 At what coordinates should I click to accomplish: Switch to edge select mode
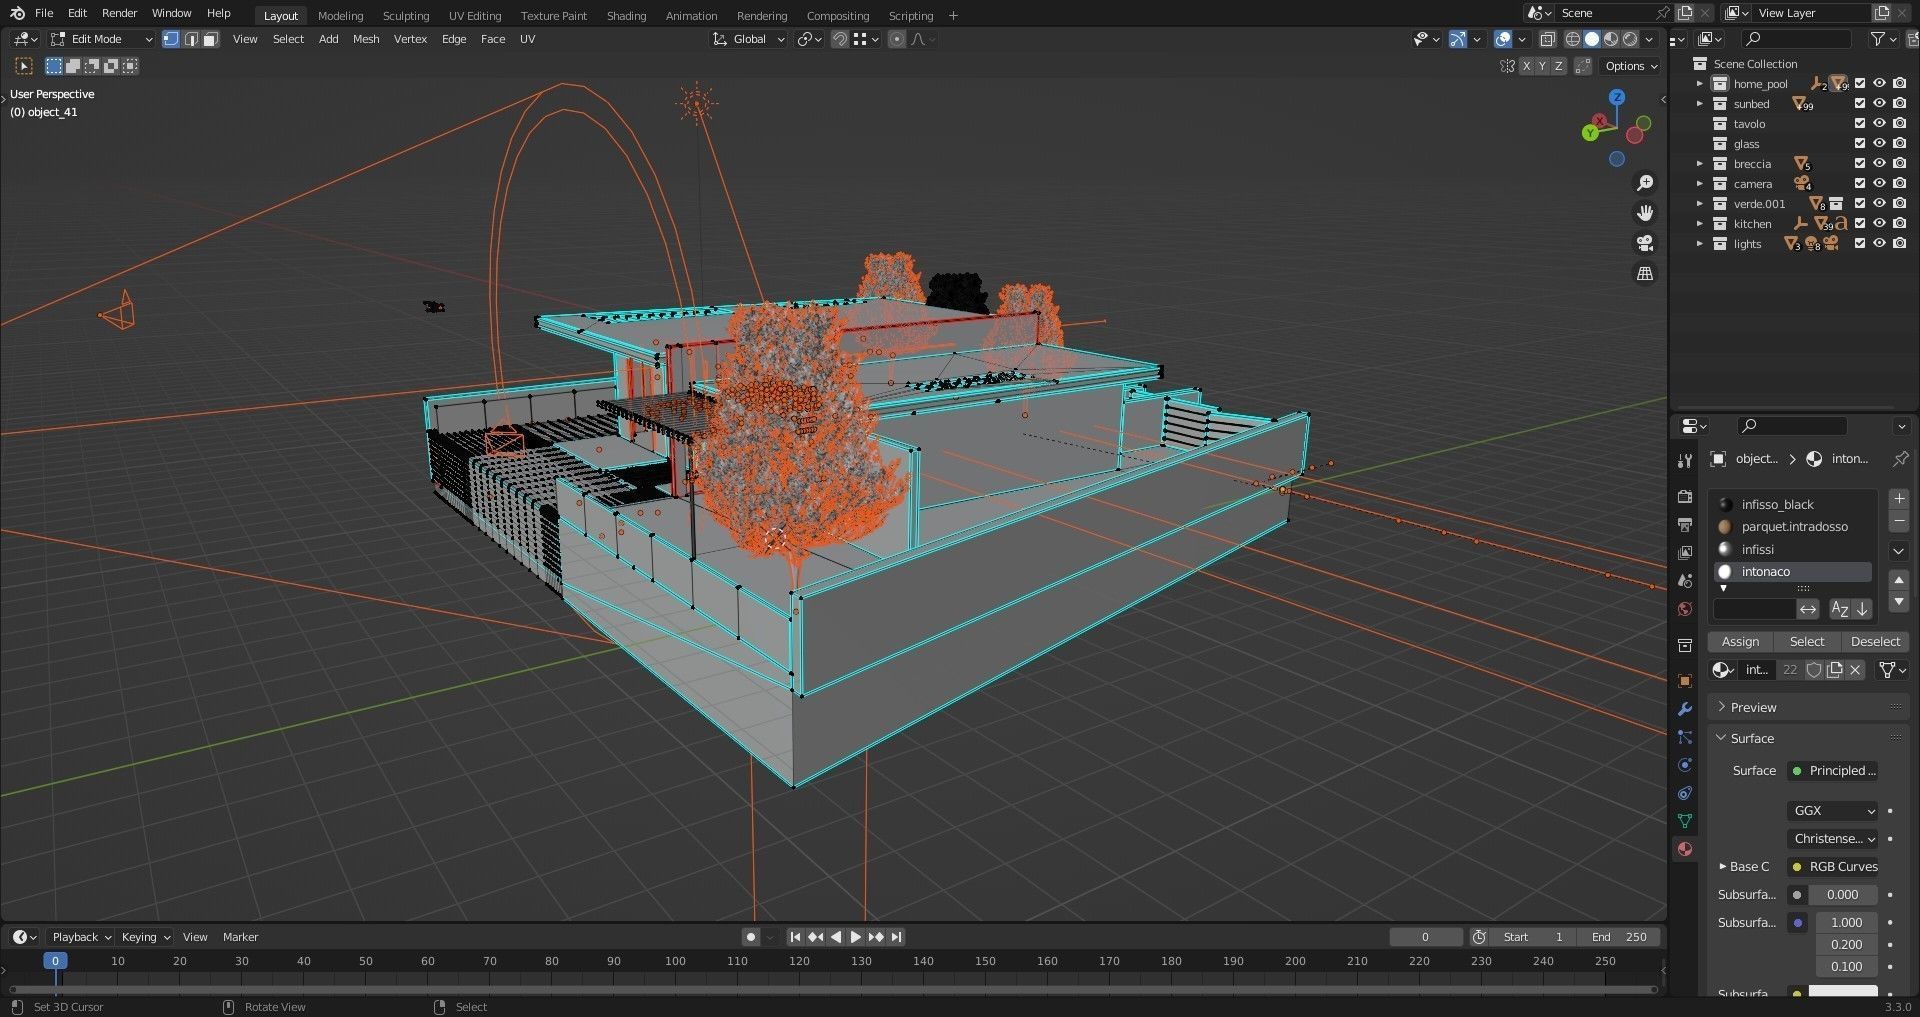click(x=191, y=39)
